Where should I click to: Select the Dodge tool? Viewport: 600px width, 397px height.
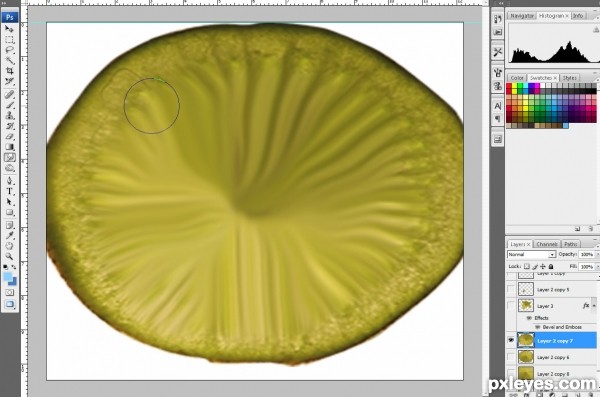[x=10, y=168]
